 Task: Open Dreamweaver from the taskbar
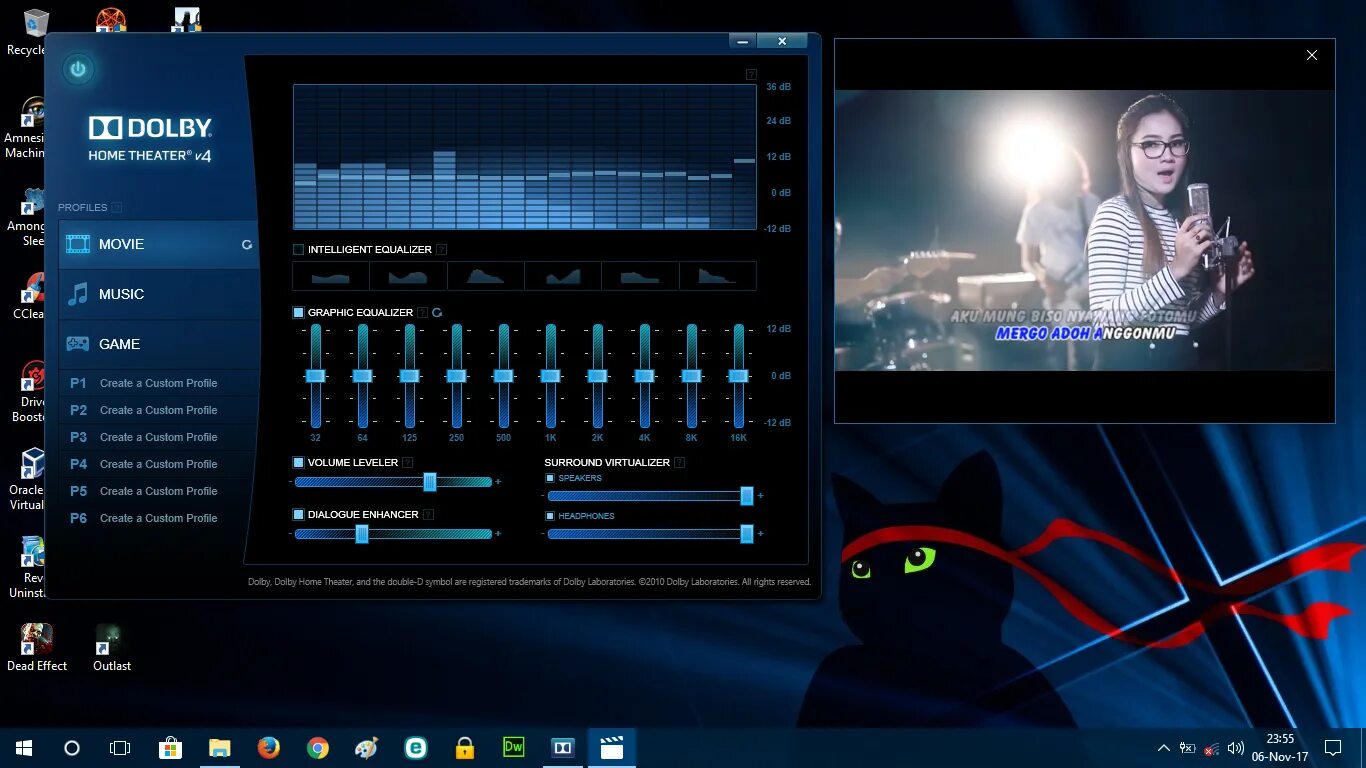tap(514, 748)
